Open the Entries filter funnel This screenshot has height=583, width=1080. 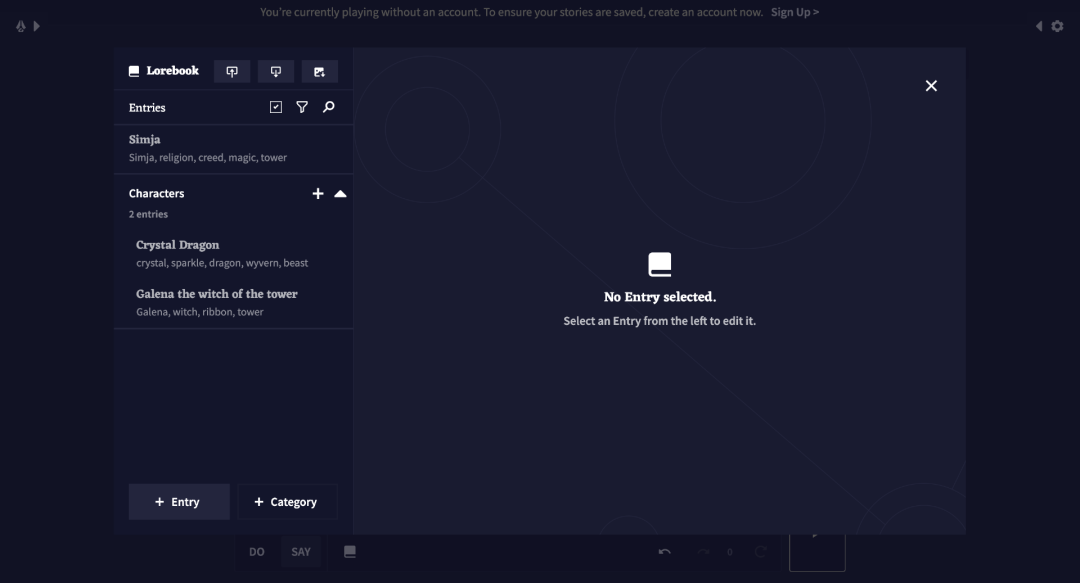(x=302, y=107)
